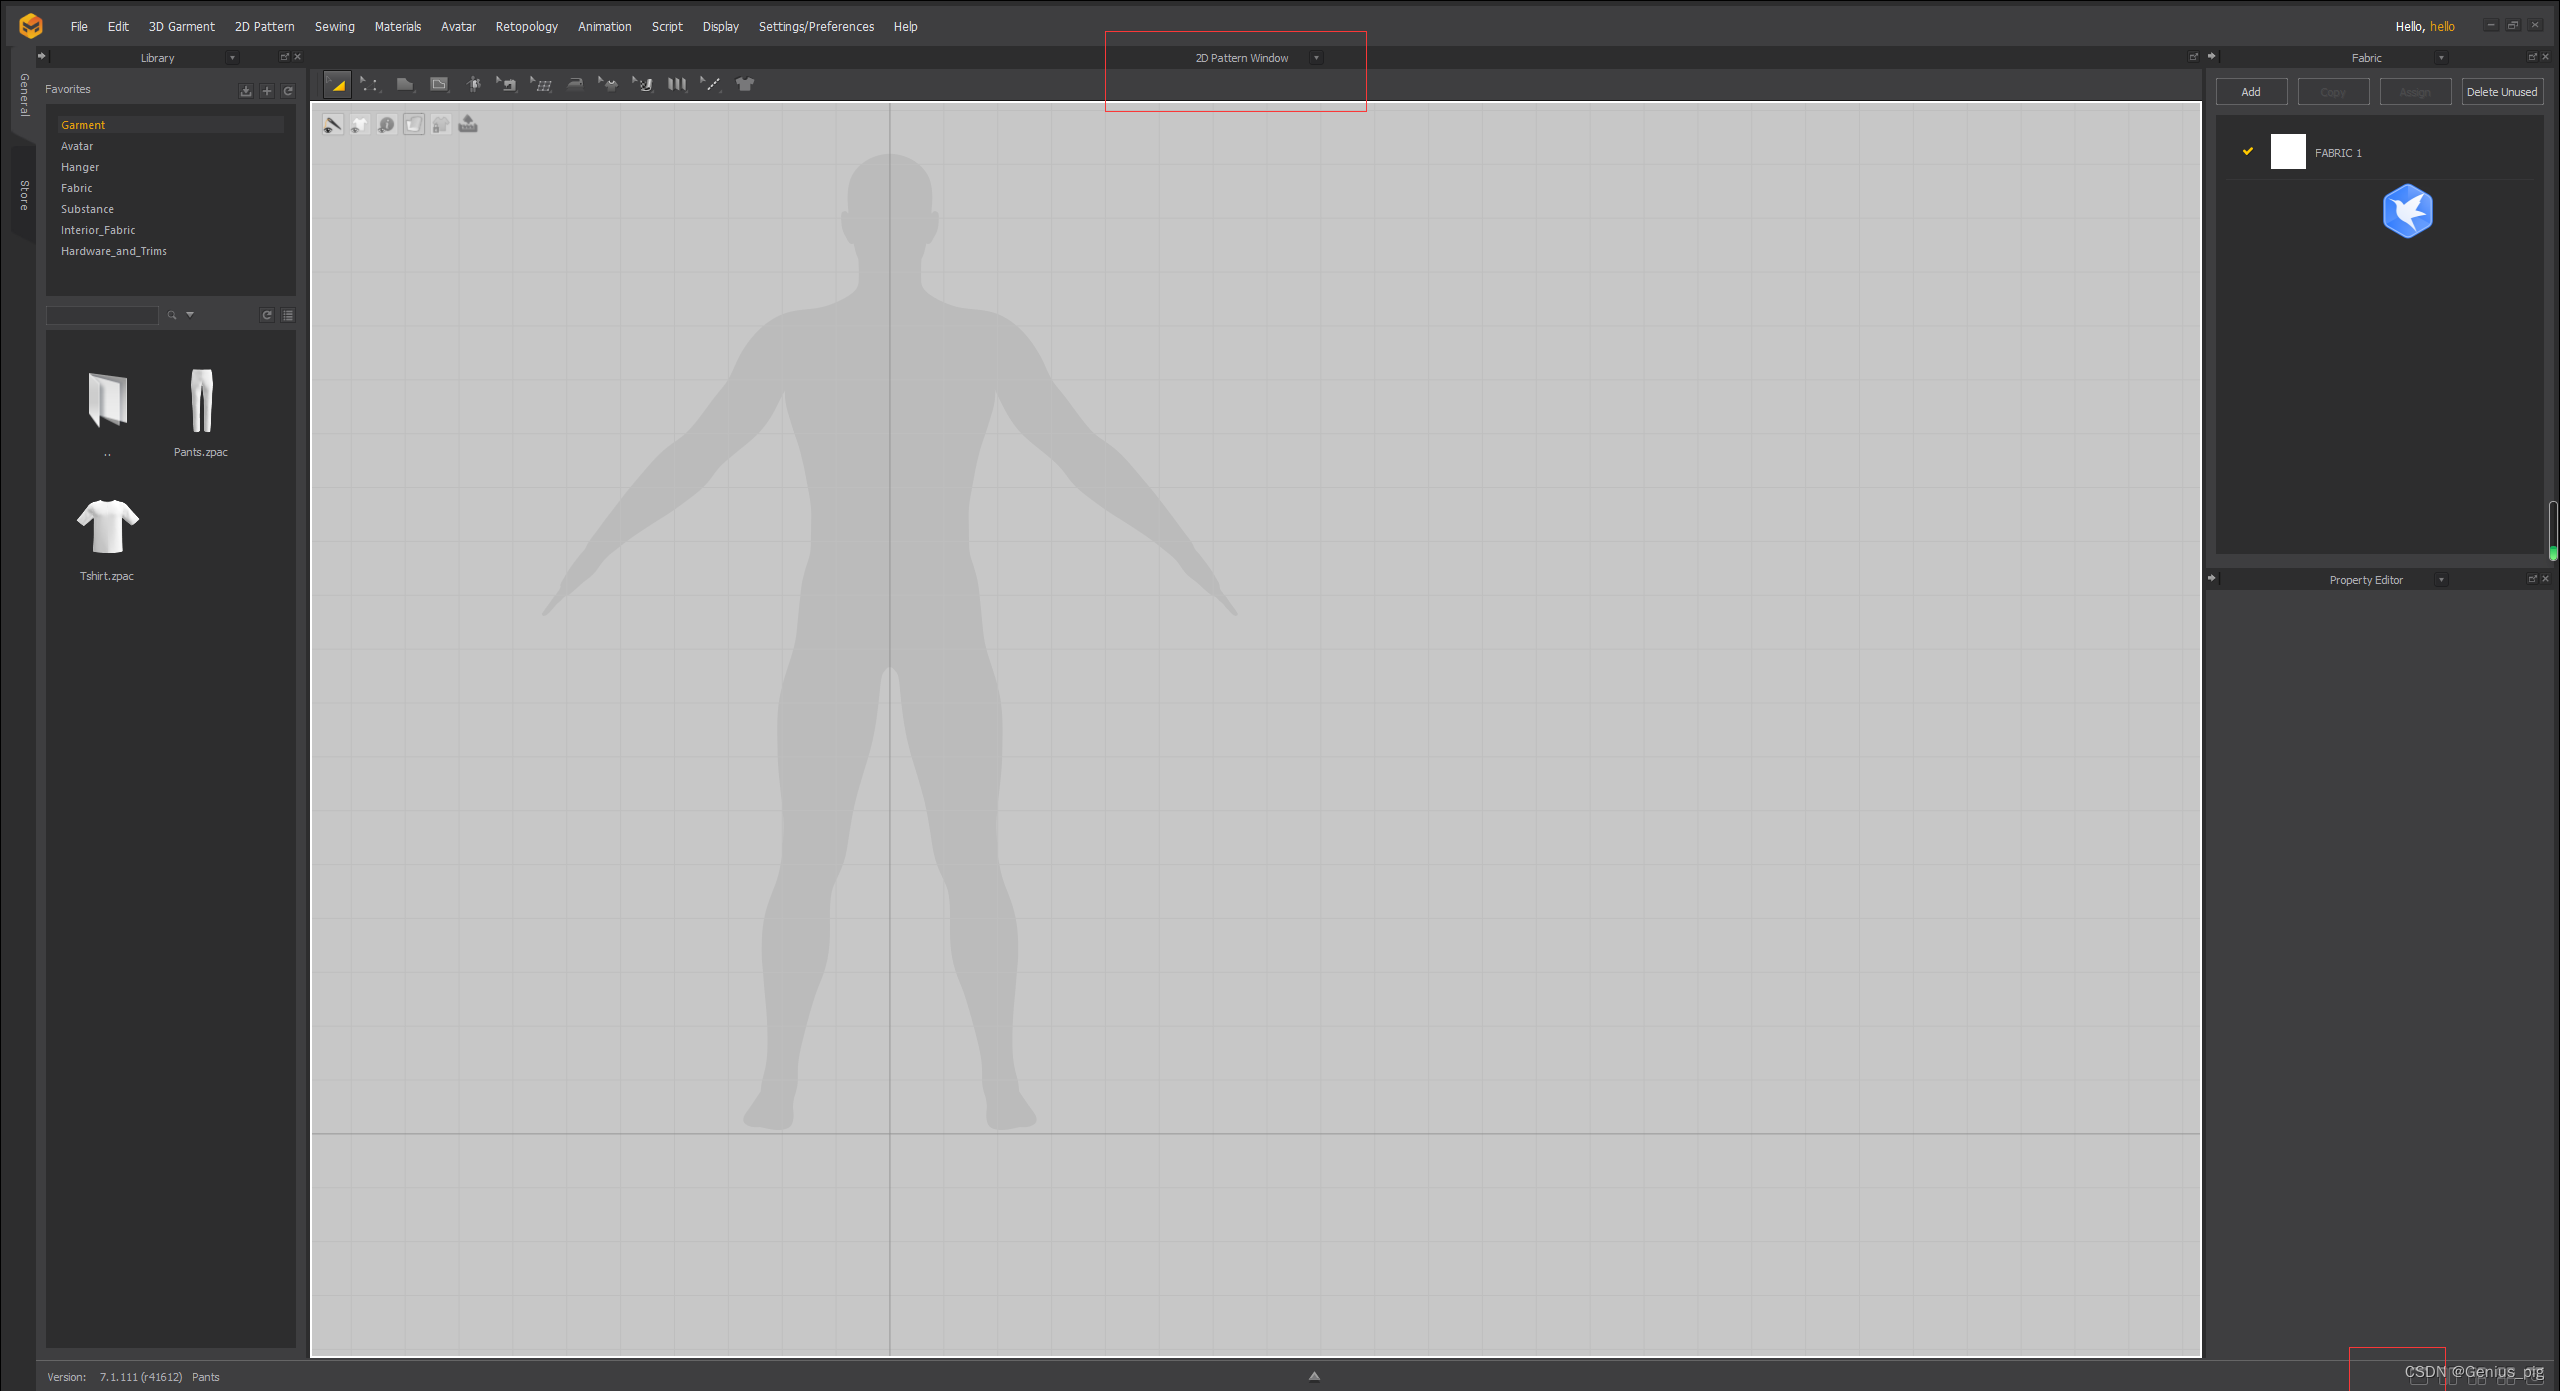Click the Copy fabric button
The height and width of the screenshot is (1391, 2560).
click(x=2333, y=92)
